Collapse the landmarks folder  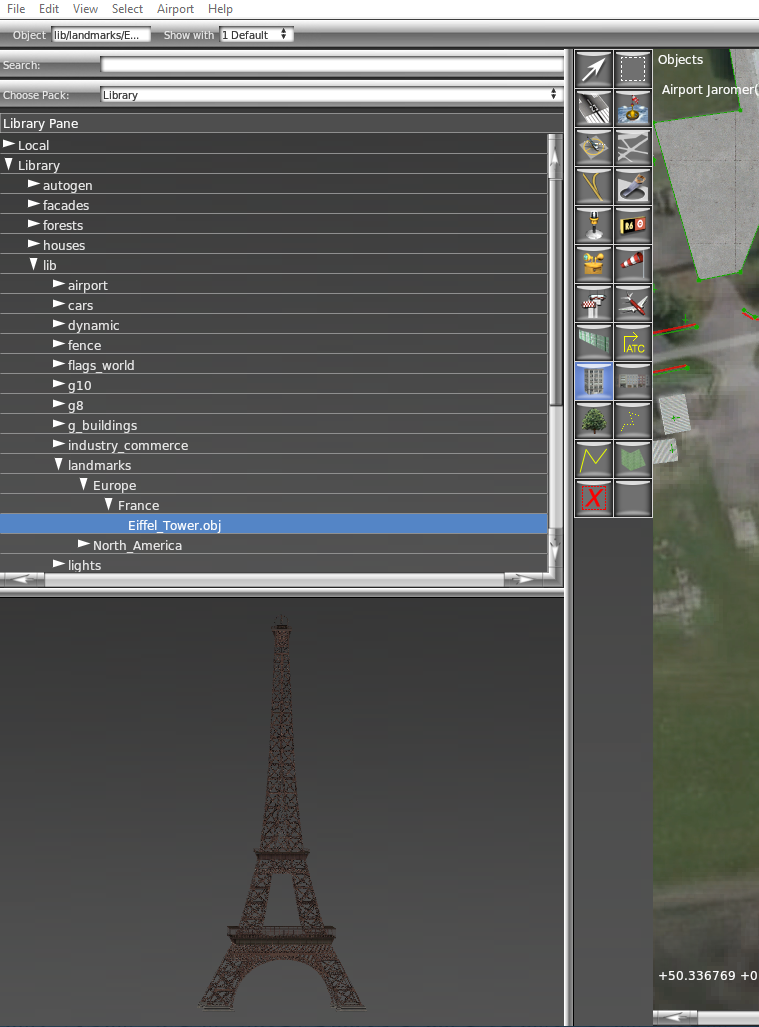pos(58,464)
